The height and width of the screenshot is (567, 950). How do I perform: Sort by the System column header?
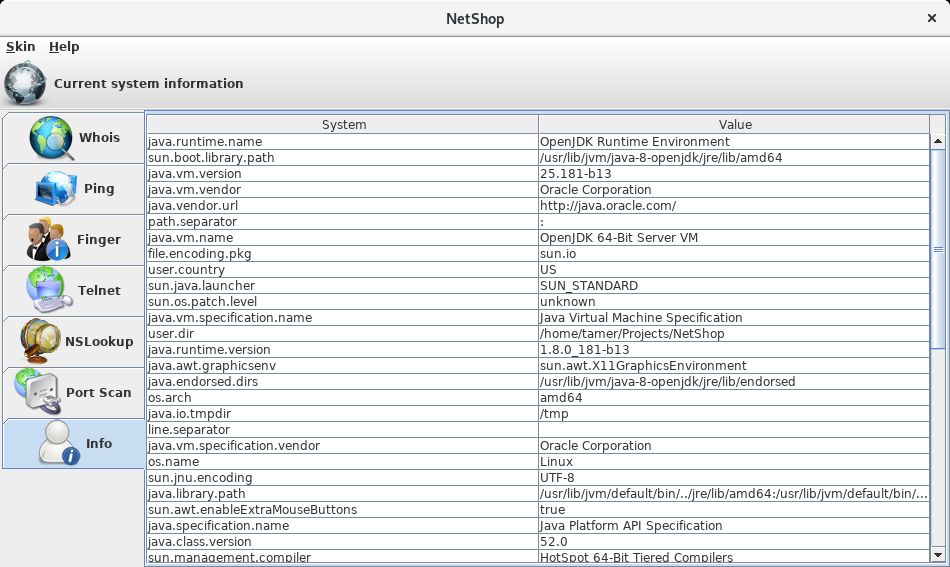point(343,124)
